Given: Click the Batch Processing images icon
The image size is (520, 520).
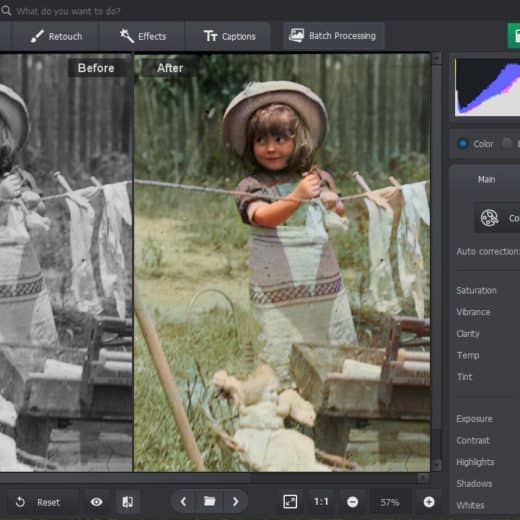Looking at the screenshot, I should [x=296, y=35].
